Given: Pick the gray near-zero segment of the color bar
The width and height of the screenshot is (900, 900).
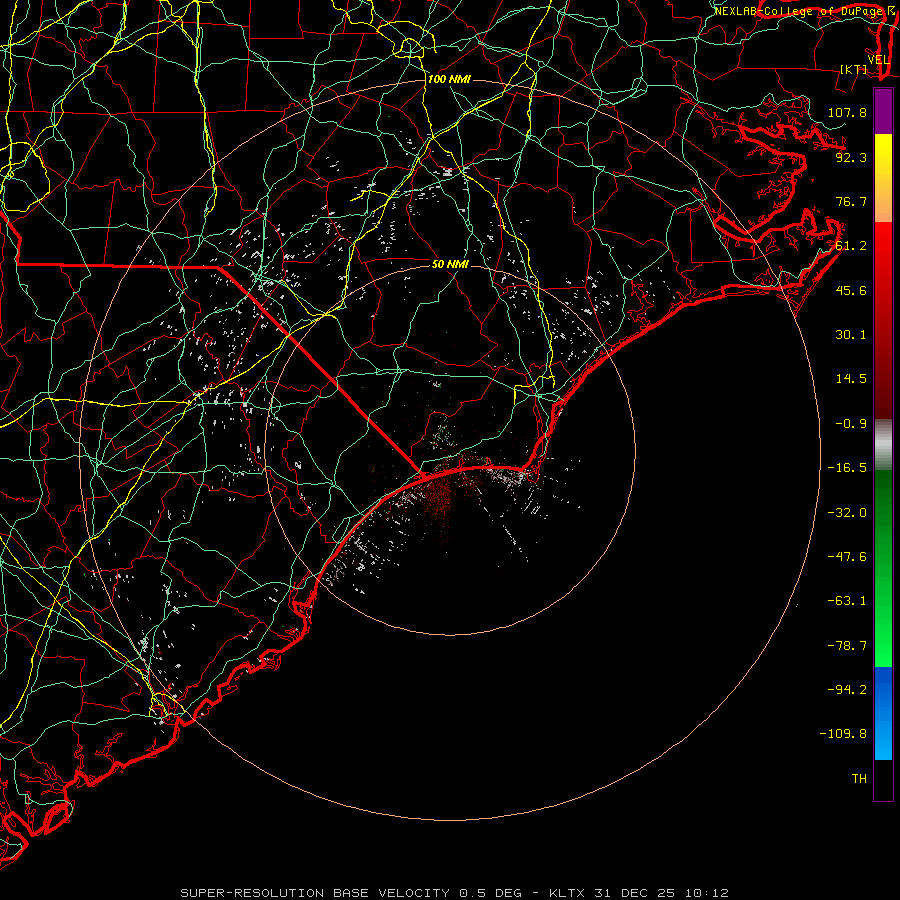Looking at the screenshot, I should click(x=883, y=445).
